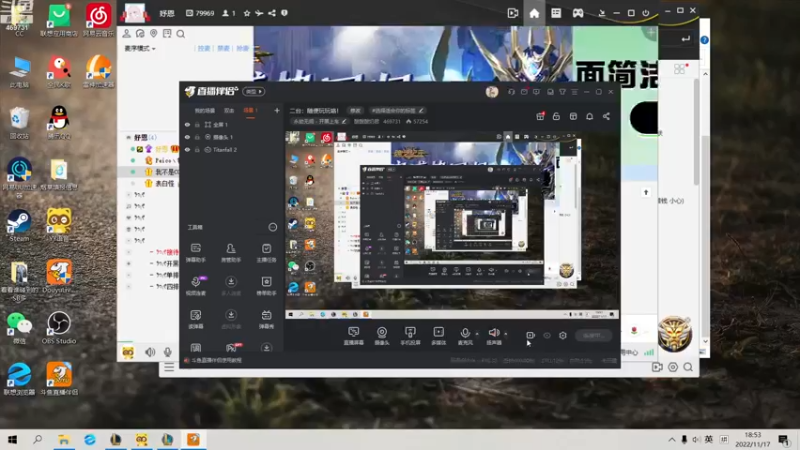Open Steam desktop shortcut

[x=19, y=224]
